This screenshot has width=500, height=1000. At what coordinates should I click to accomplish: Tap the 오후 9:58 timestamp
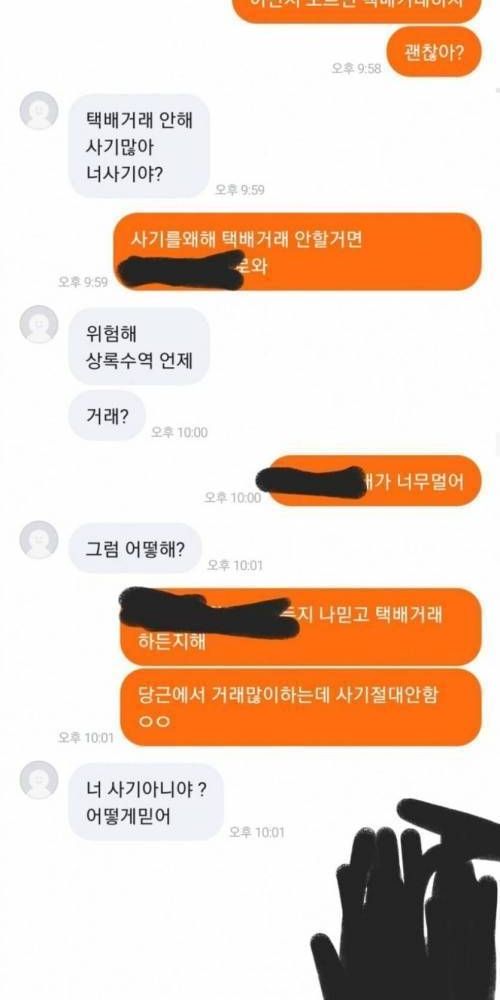pos(357,68)
